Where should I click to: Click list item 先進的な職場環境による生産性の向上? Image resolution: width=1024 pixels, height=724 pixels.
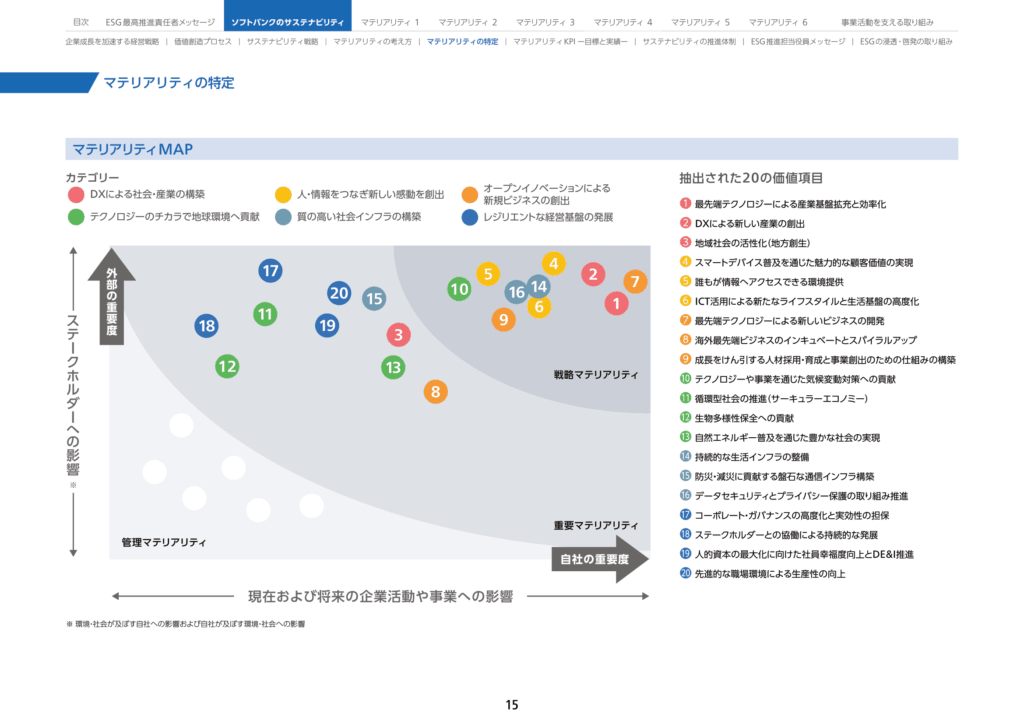coord(763,574)
